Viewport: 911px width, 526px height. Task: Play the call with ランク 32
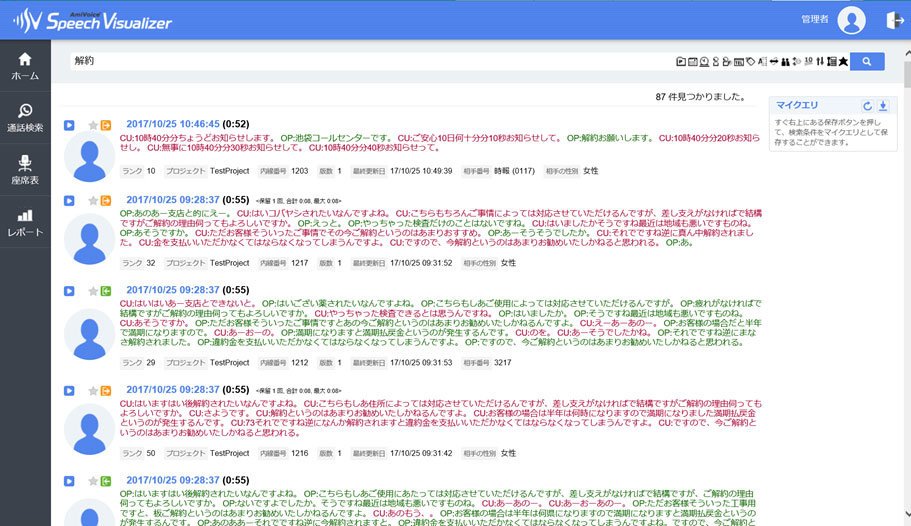(x=69, y=201)
